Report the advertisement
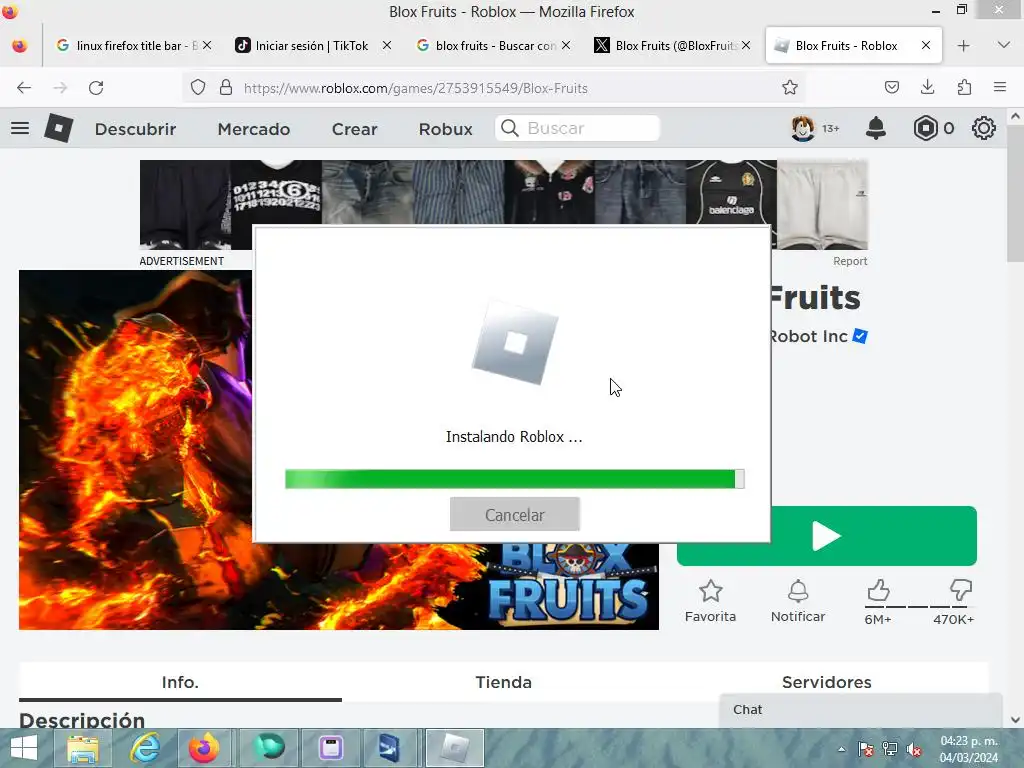This screenshot has height=768, width=1024. click(850, 261)
